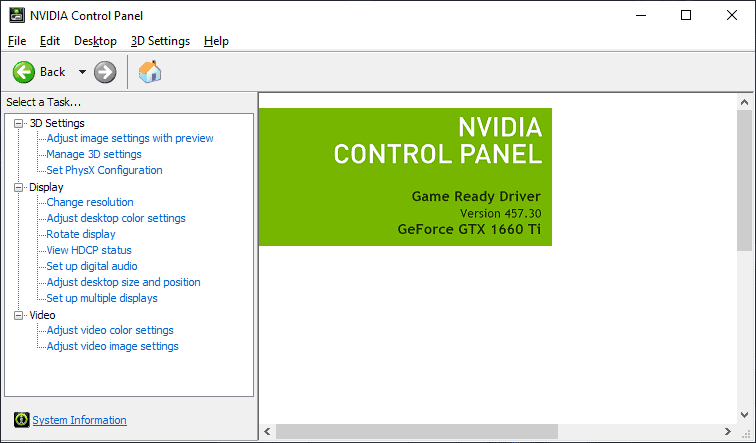Open the System Information link
756x443 pixels.
pyautogui.click(x=80, y=420)
